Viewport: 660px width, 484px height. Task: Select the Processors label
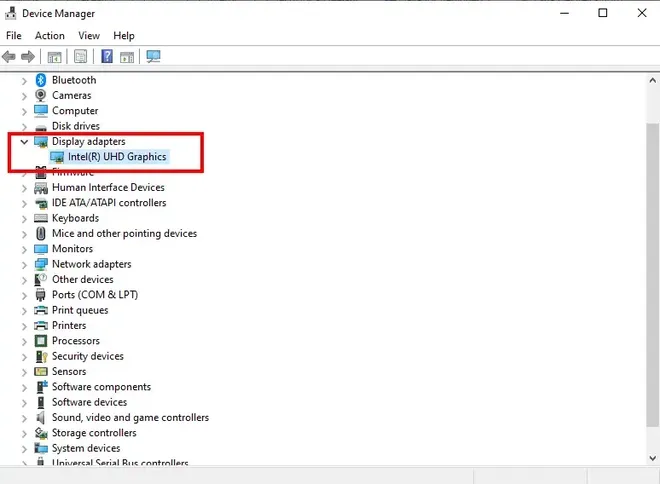click(76, 341)
